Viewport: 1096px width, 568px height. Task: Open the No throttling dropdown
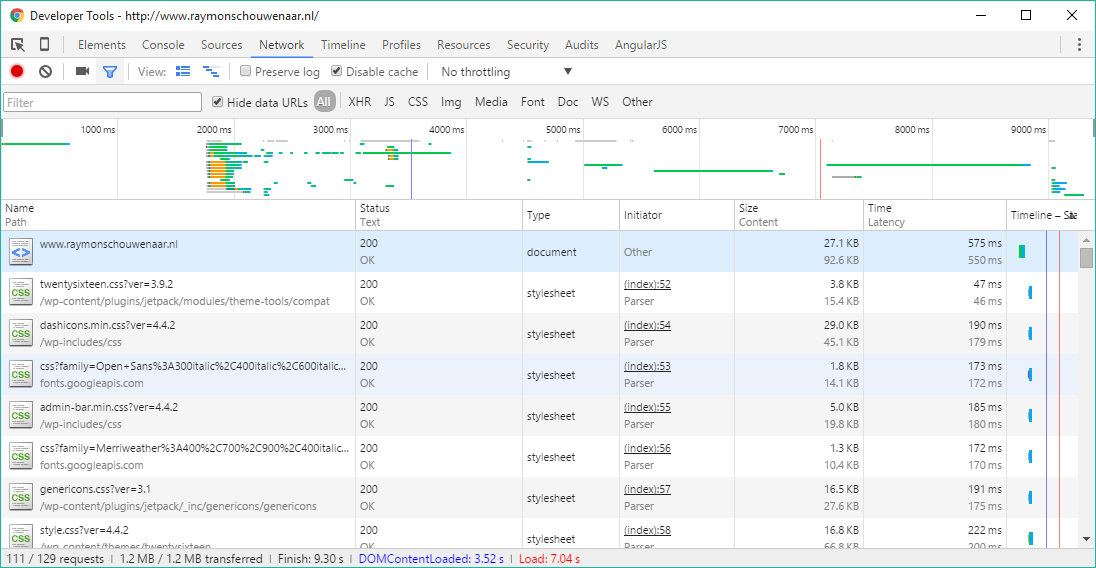tap(507, 71)
